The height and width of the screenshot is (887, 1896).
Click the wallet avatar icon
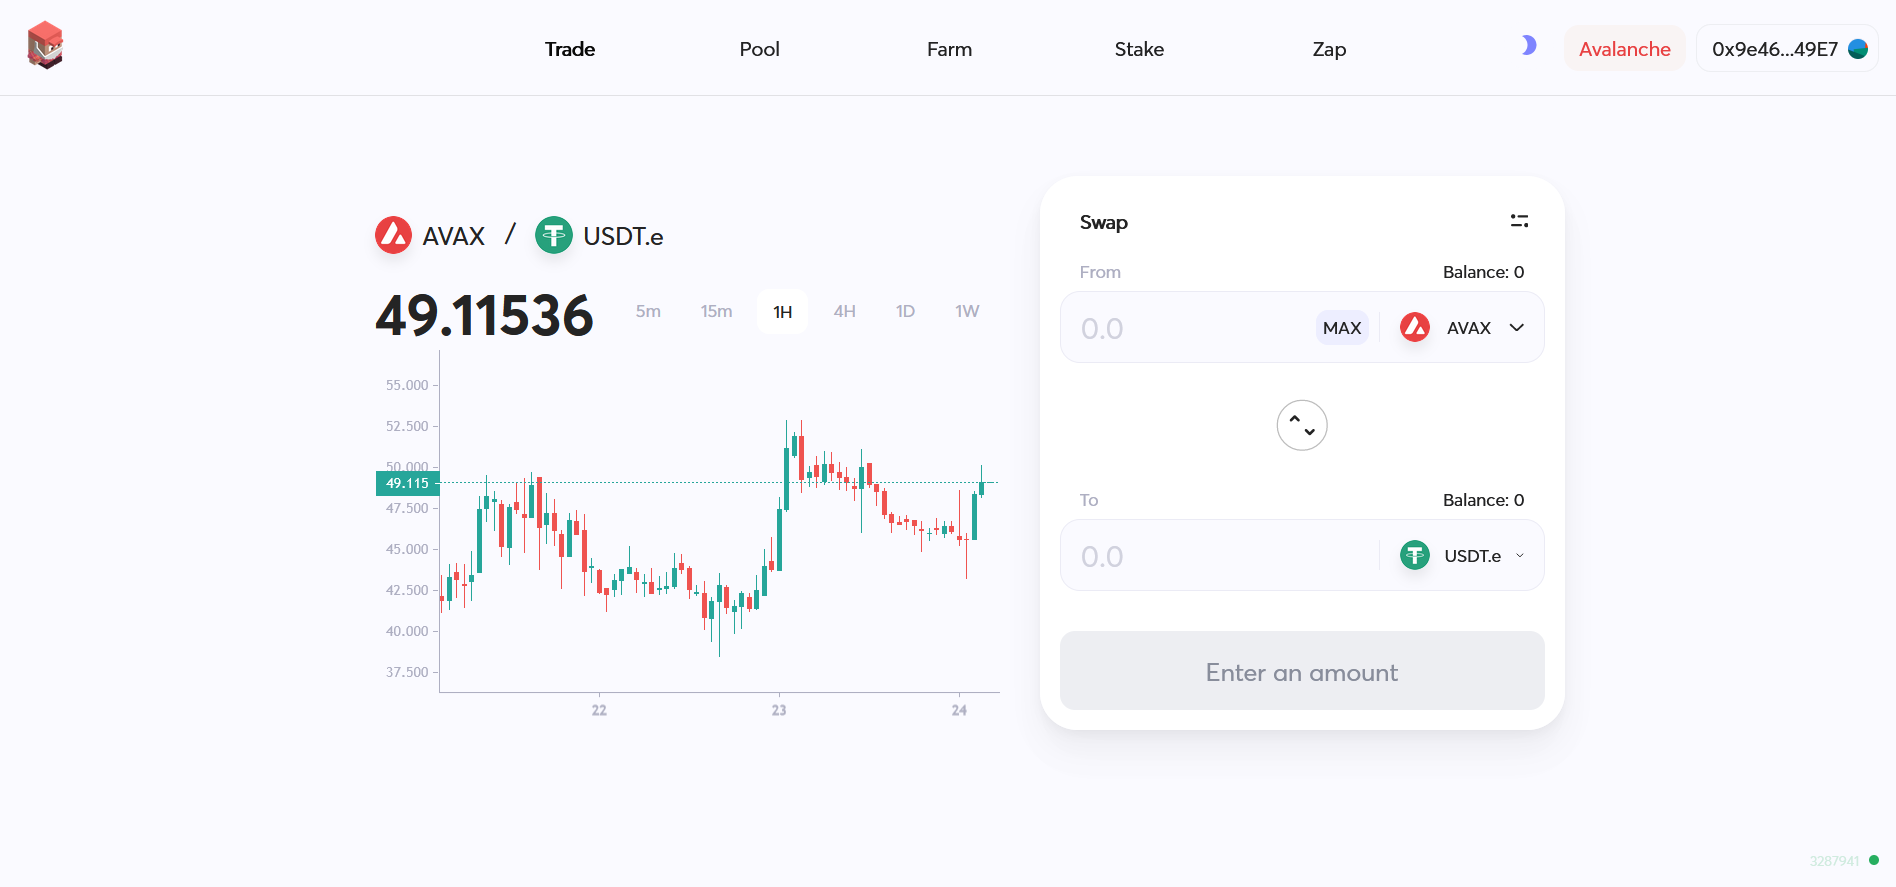(1858, 49)
